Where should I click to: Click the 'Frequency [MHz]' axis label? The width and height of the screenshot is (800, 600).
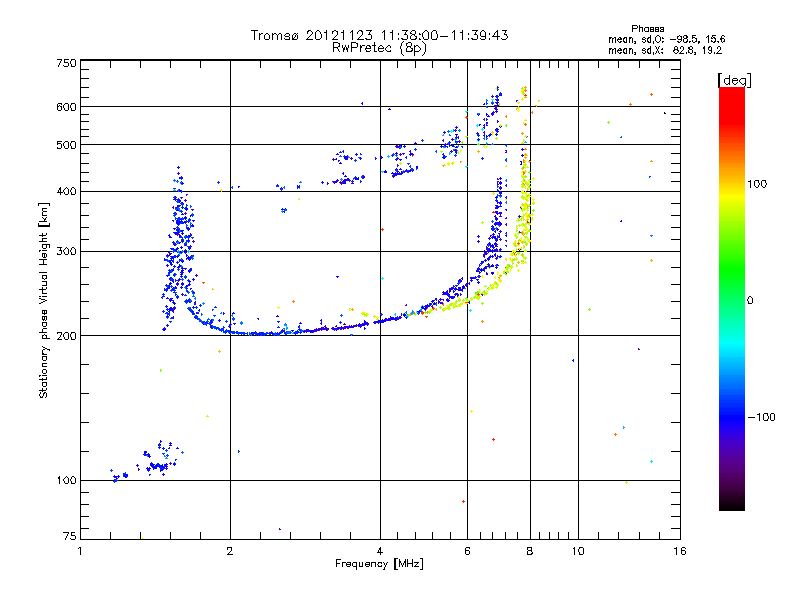tap(379, 564)
